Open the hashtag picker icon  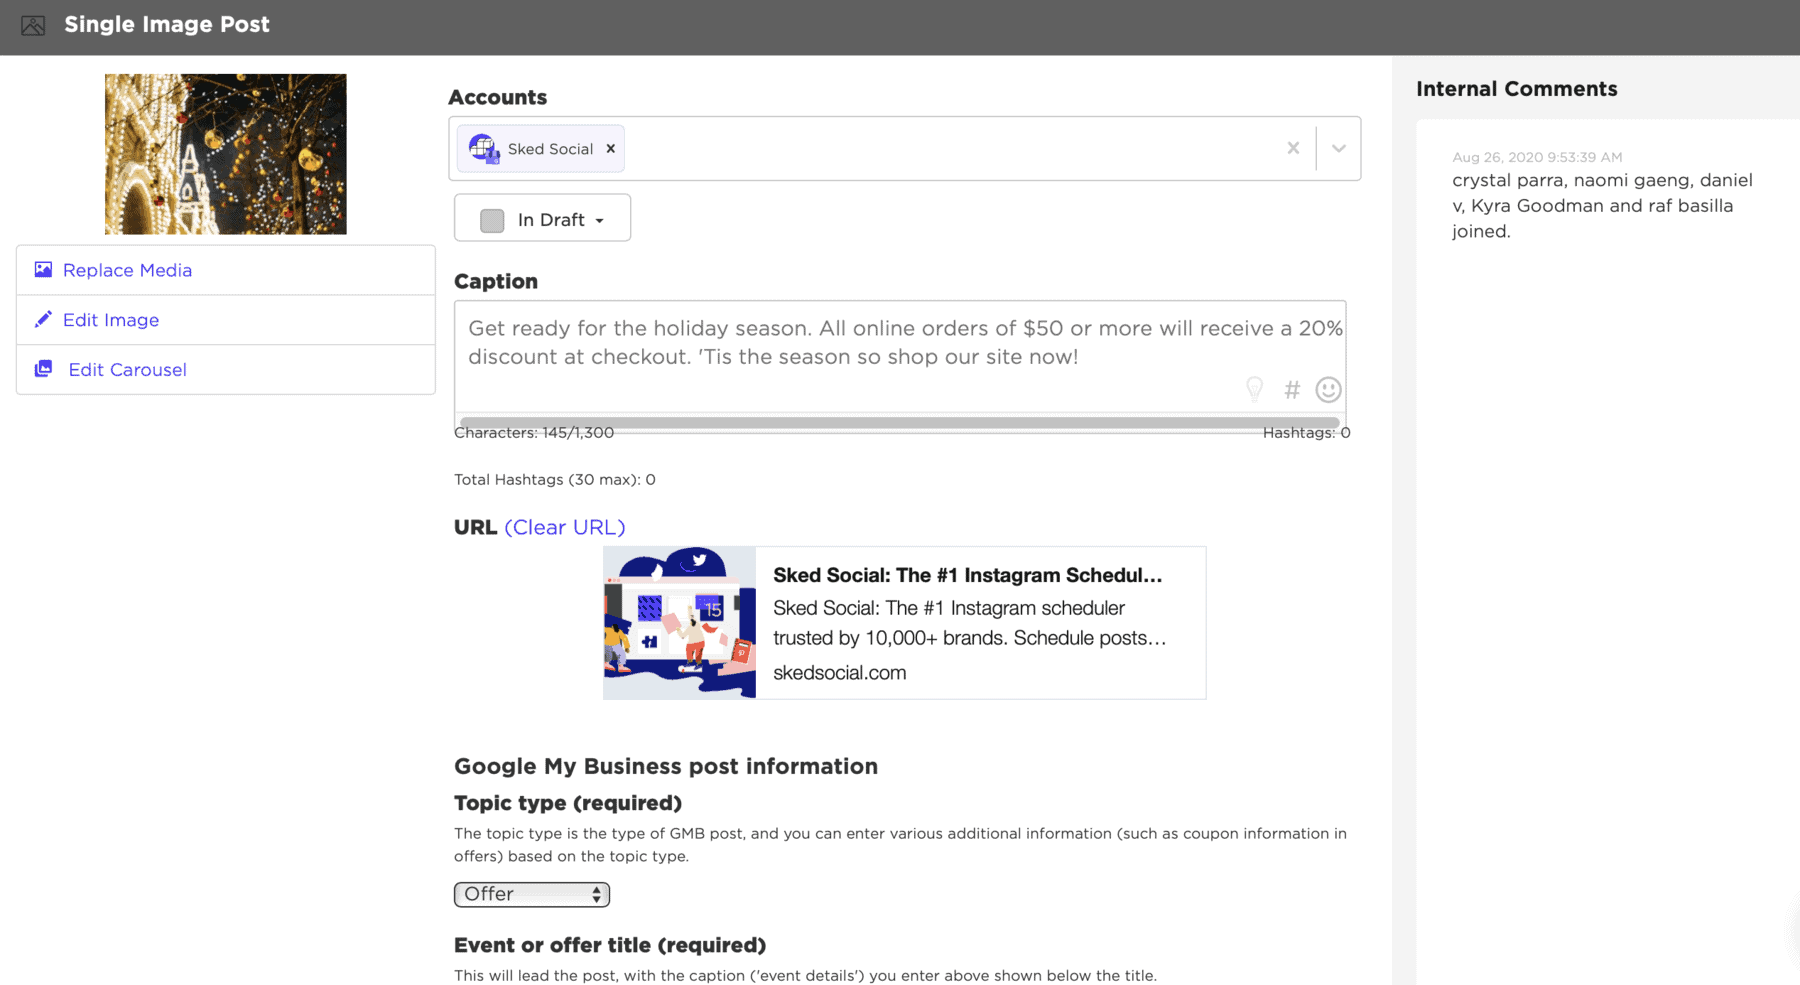[x=1292, y=390]
